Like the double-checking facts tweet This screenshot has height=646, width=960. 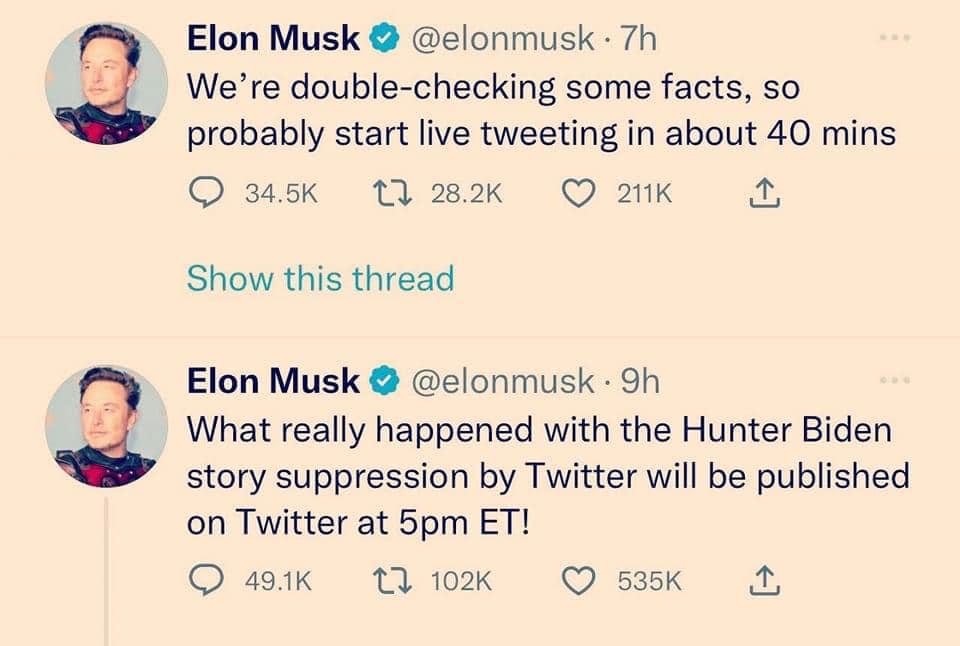(x=578, y=194)
